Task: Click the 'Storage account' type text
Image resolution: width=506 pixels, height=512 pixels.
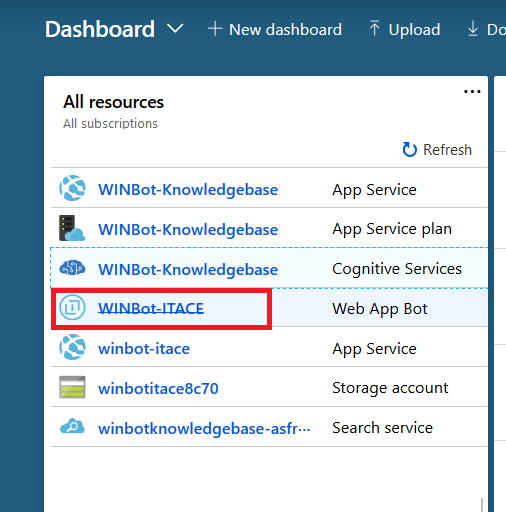Action: [x=390, y=388]
